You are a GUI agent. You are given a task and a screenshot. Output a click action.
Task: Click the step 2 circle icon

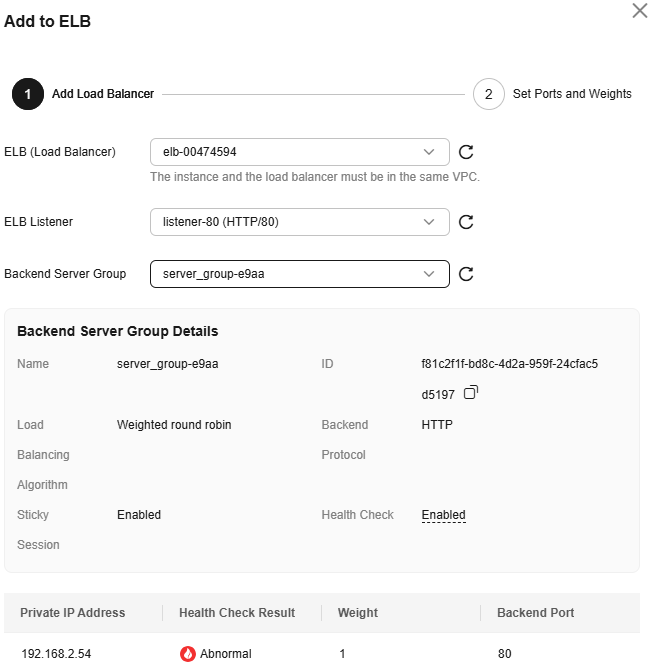click(x=489, y=94)
